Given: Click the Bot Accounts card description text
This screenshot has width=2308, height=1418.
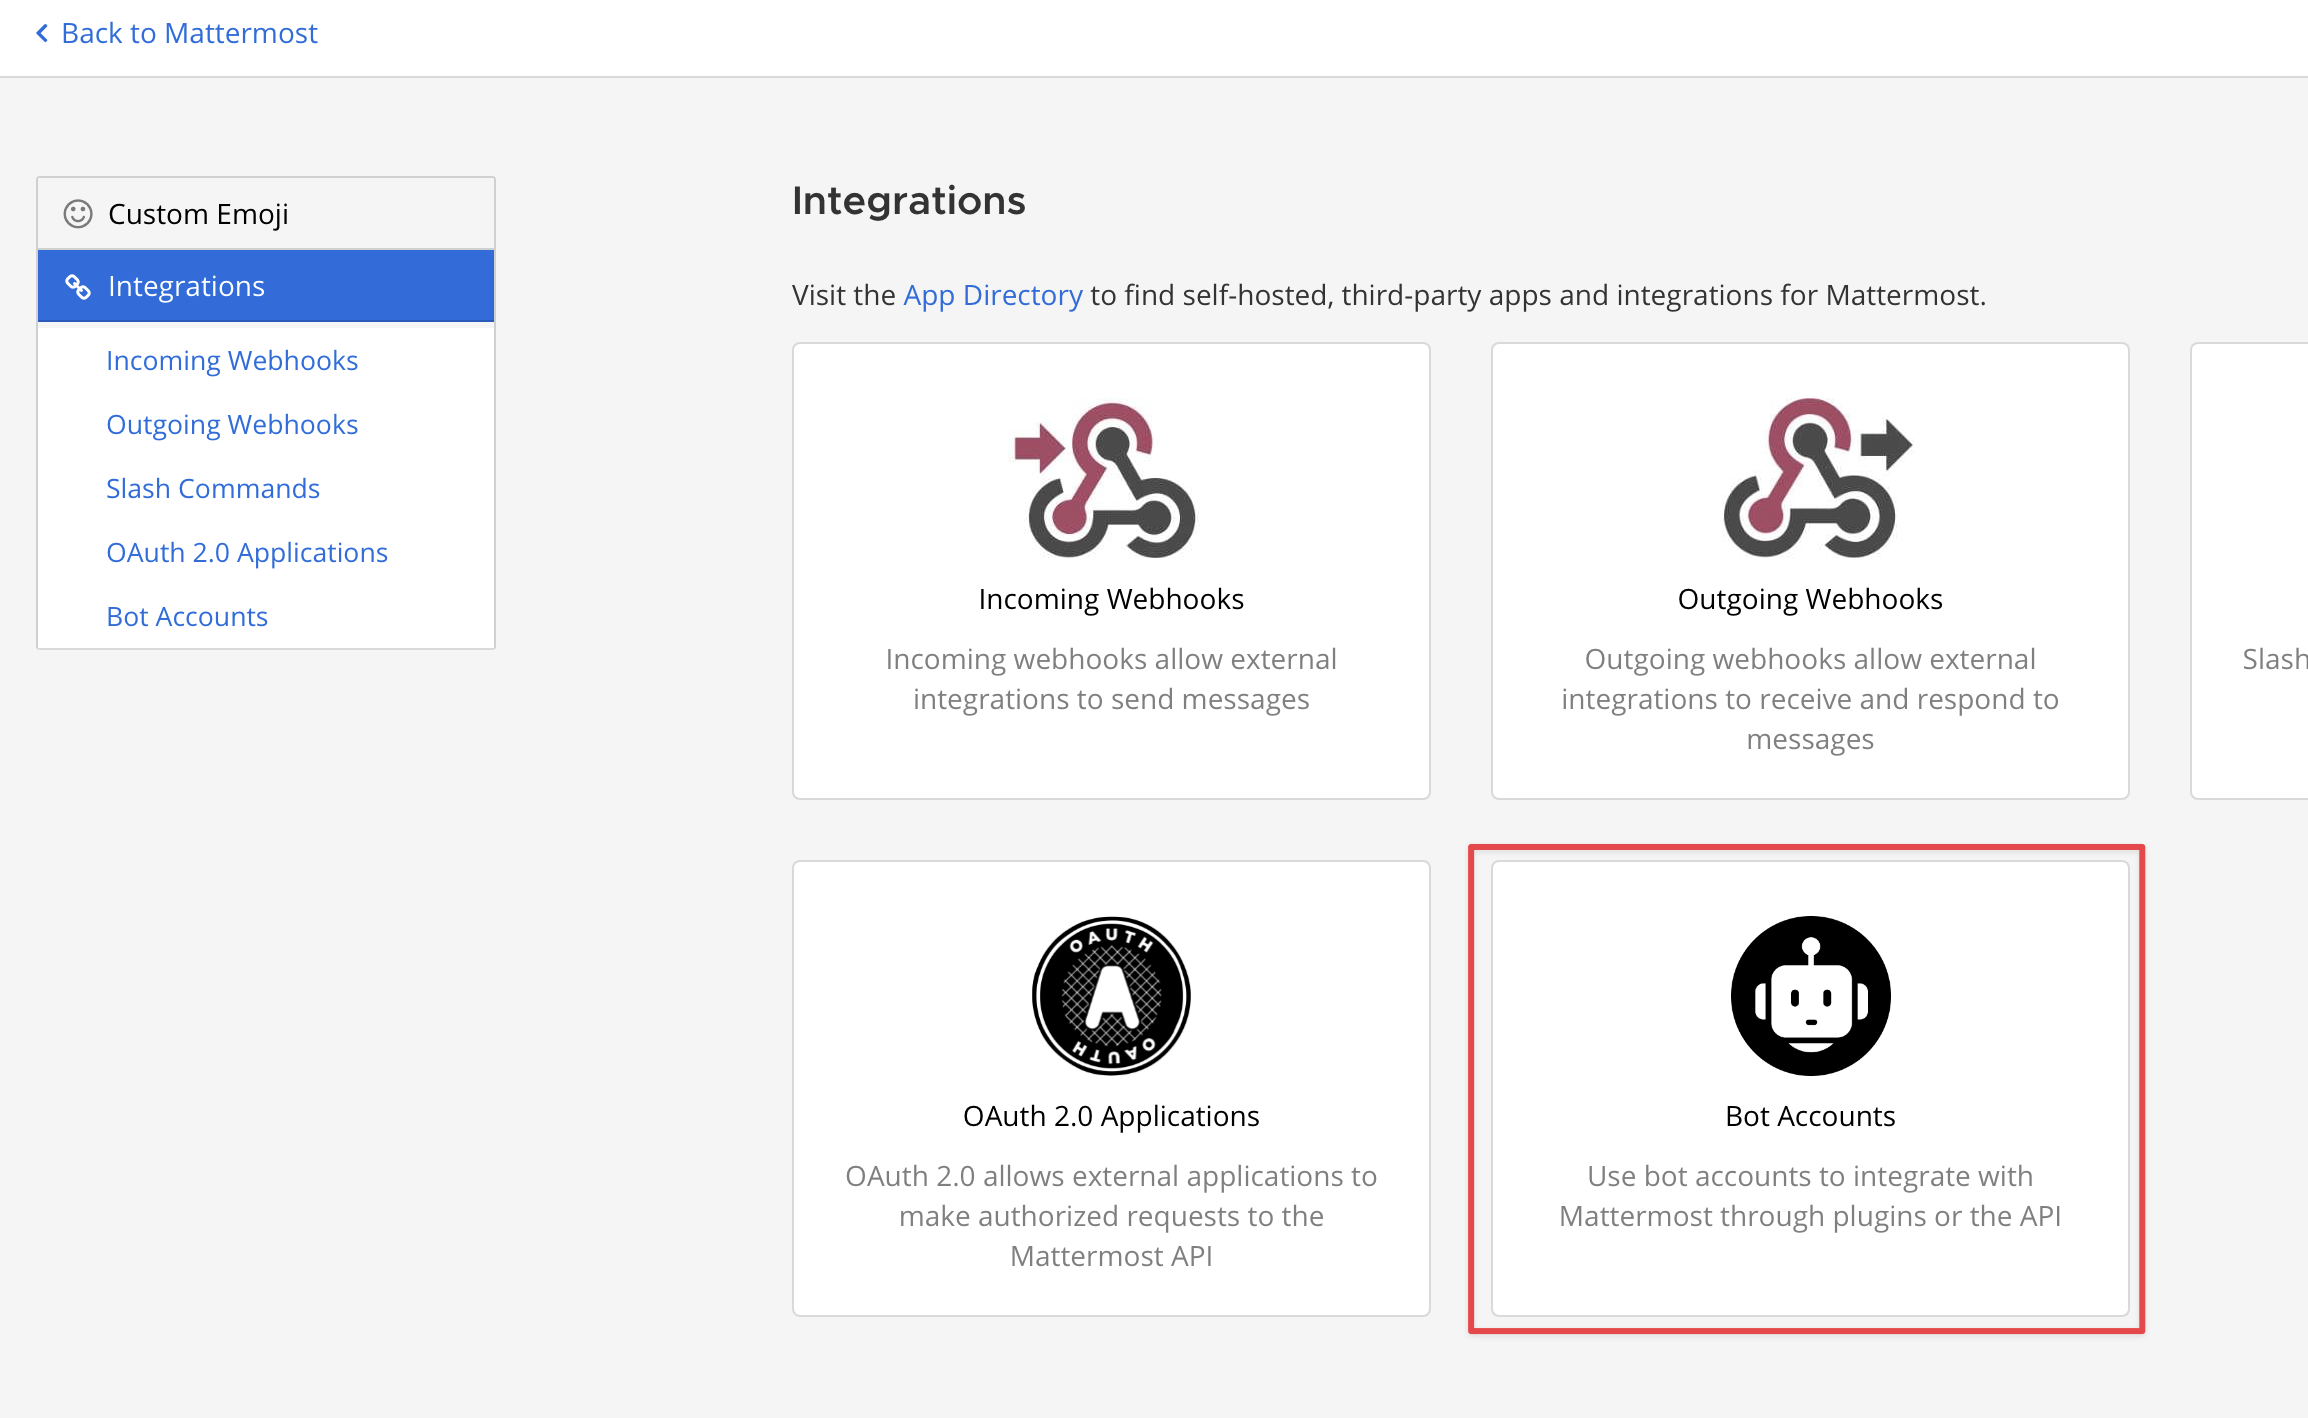Looking at the screenshot, I should (1810, 1196).
